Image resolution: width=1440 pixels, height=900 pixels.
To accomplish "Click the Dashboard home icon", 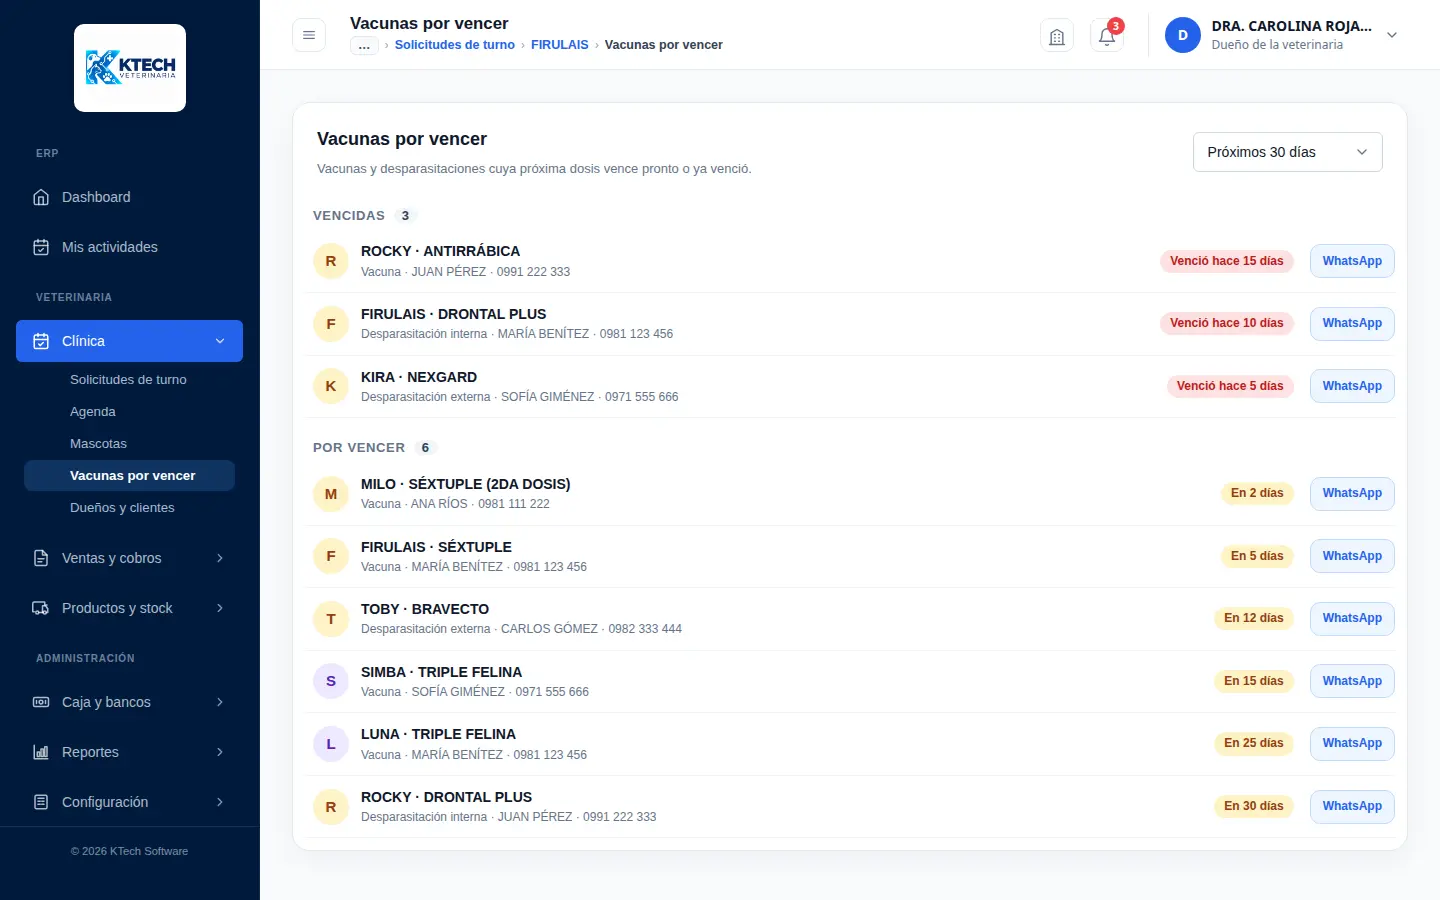I will pyautogui.click(x=41, y=197).
